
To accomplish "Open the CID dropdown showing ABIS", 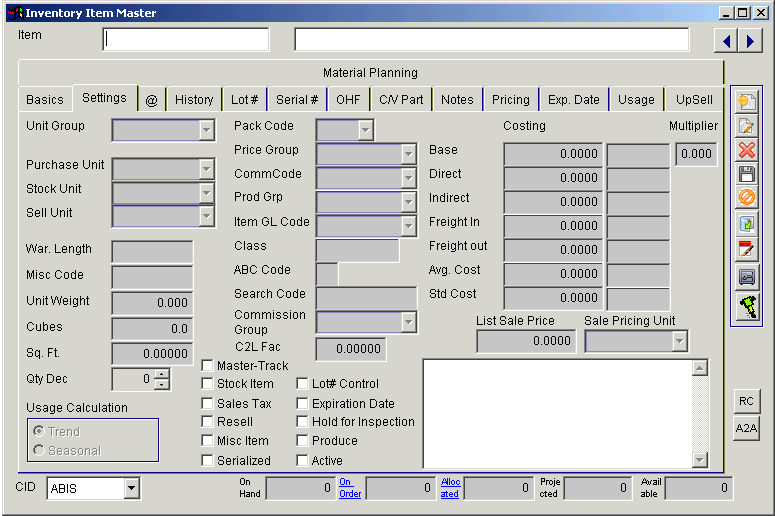I will click(132, 488).
